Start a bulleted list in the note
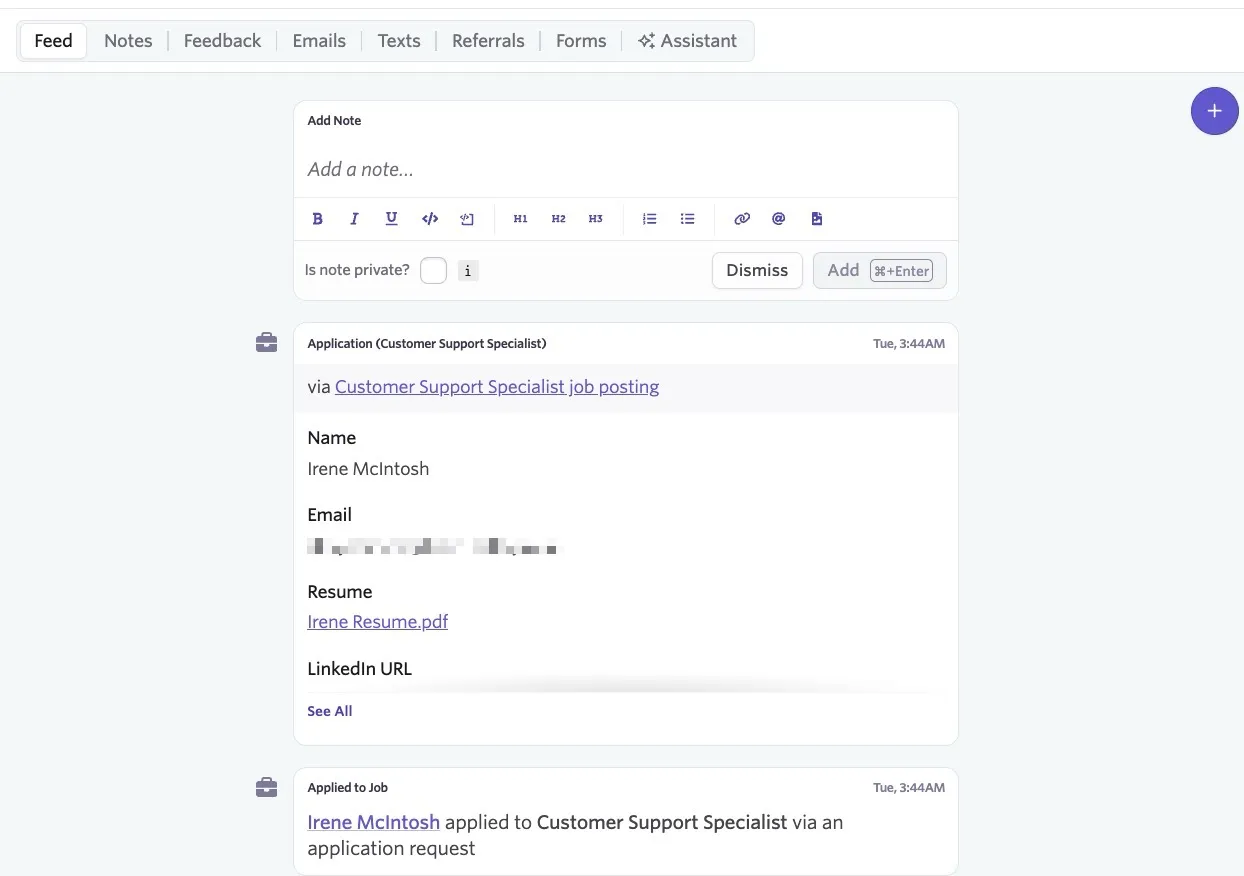 pos(688,219)
